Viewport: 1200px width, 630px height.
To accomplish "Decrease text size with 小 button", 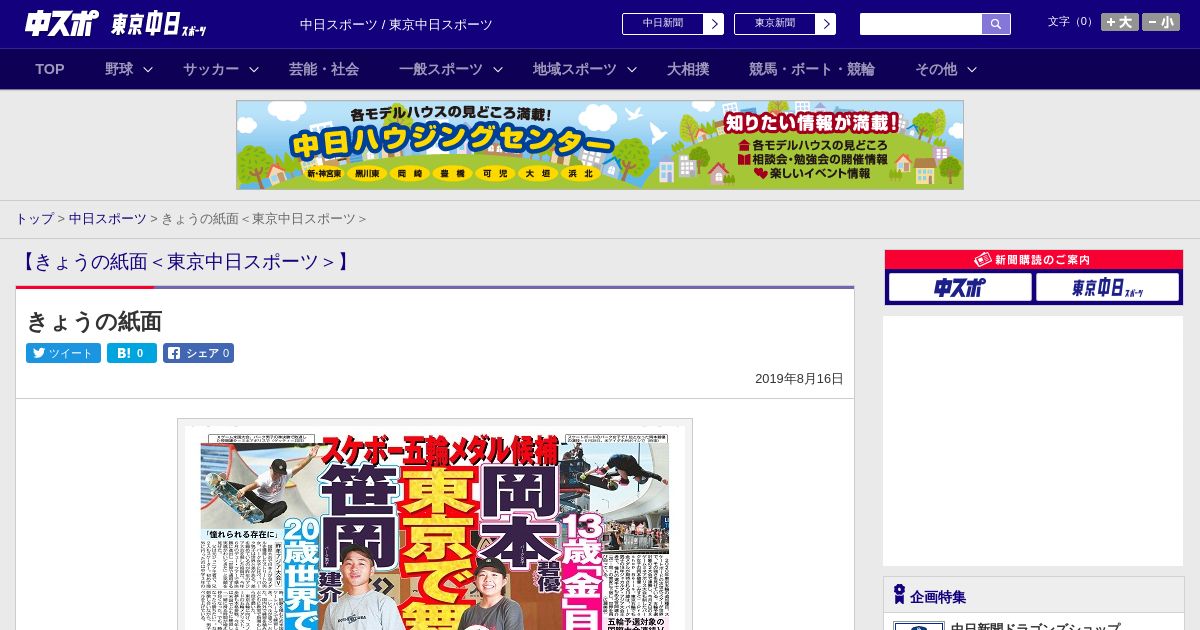I will coord(1161,22).
